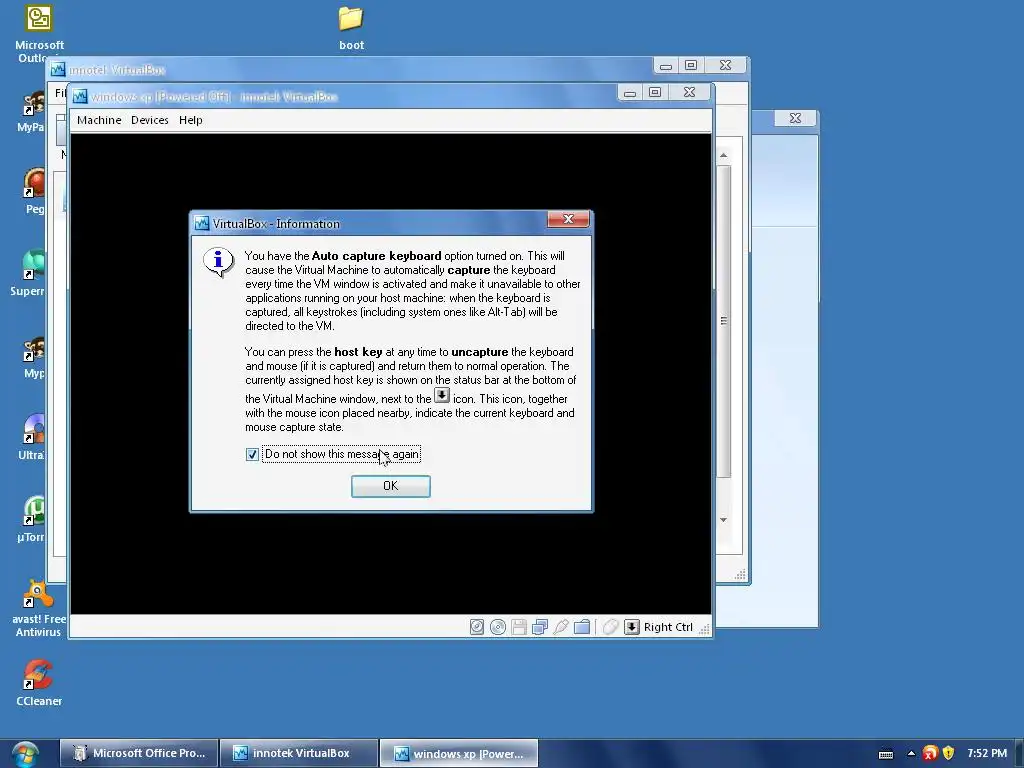This screenshot has height=768, width=1024.
Task: Open the Windows Start orb
Action: (x=25, y=755)
